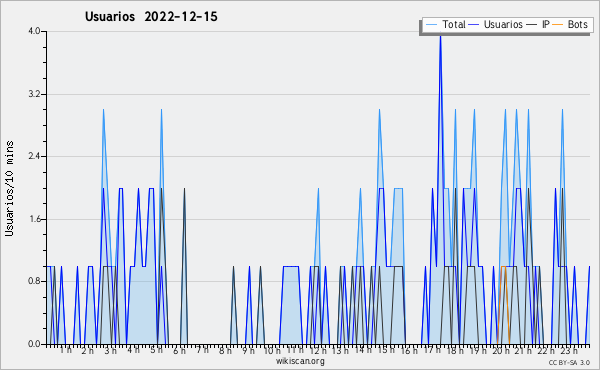This screenshot has height=370, width=600.
Task: Click the '5 h' x-axis label
Action: click(x=156, y=350)
